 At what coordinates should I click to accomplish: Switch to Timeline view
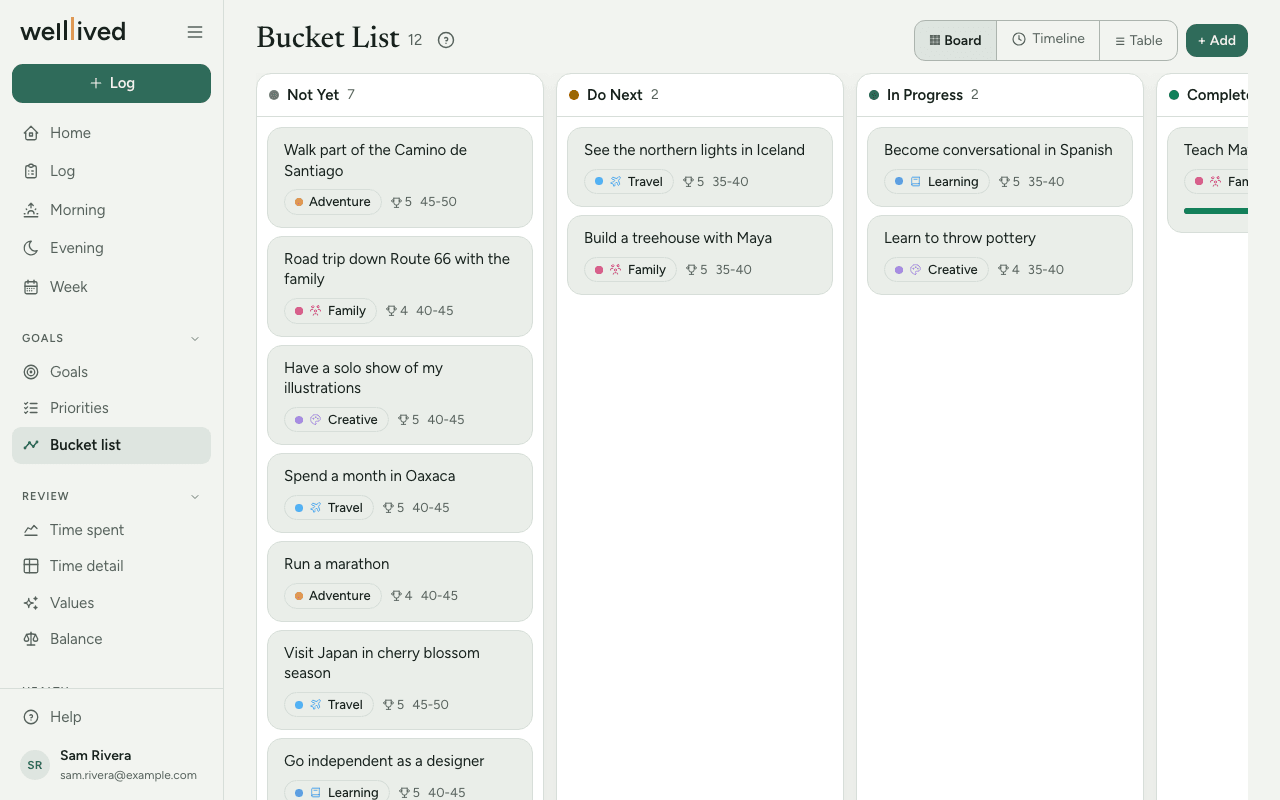(x=1048, y=40)
